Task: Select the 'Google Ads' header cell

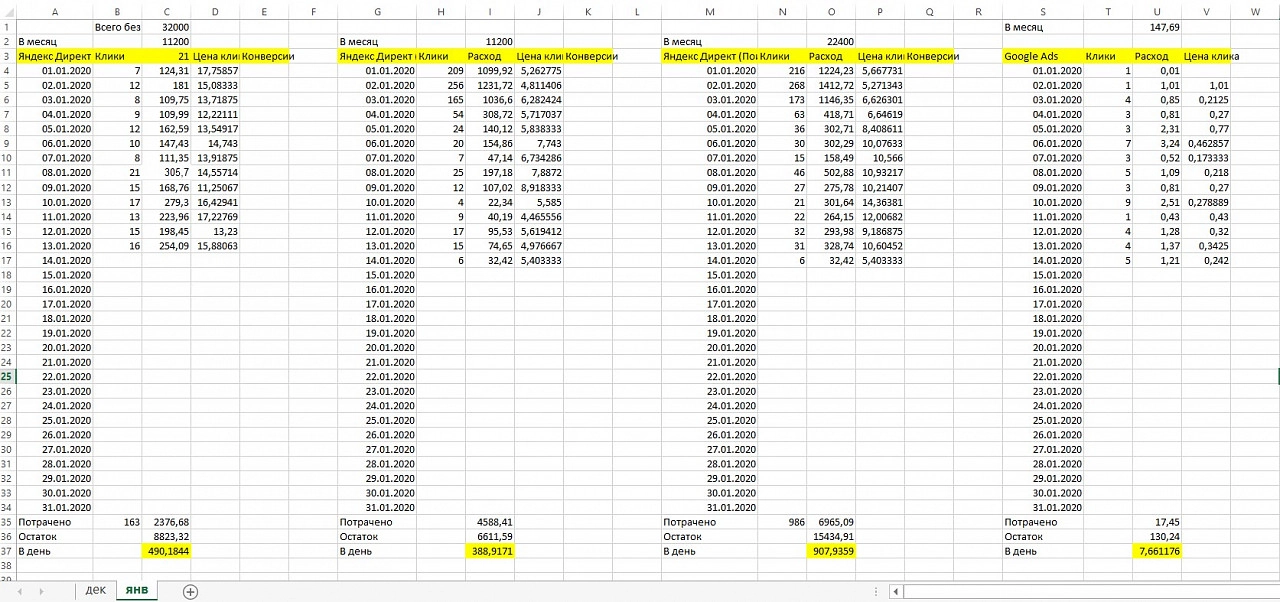Action: tap(1043, 56)
